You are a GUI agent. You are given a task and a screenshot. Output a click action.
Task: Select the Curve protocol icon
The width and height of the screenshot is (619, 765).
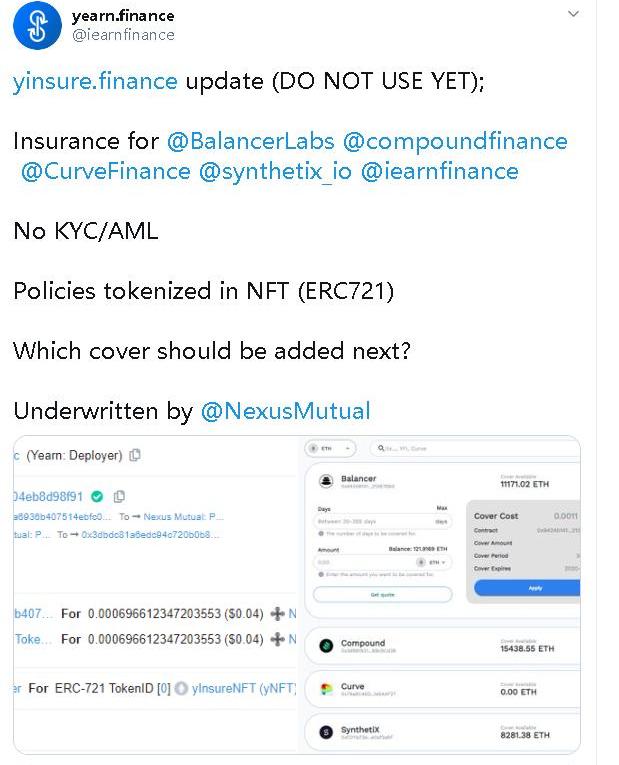(326, 690)
